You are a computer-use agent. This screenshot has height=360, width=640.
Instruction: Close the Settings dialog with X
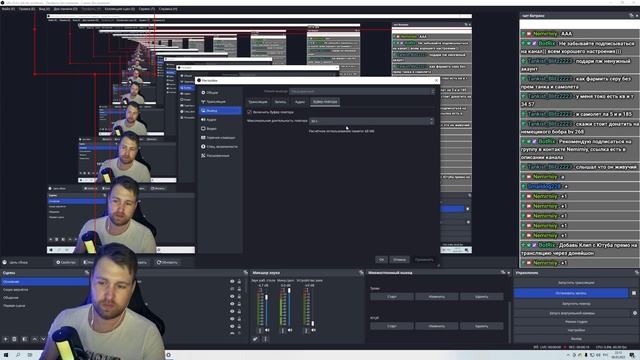[x=436, y=80]
